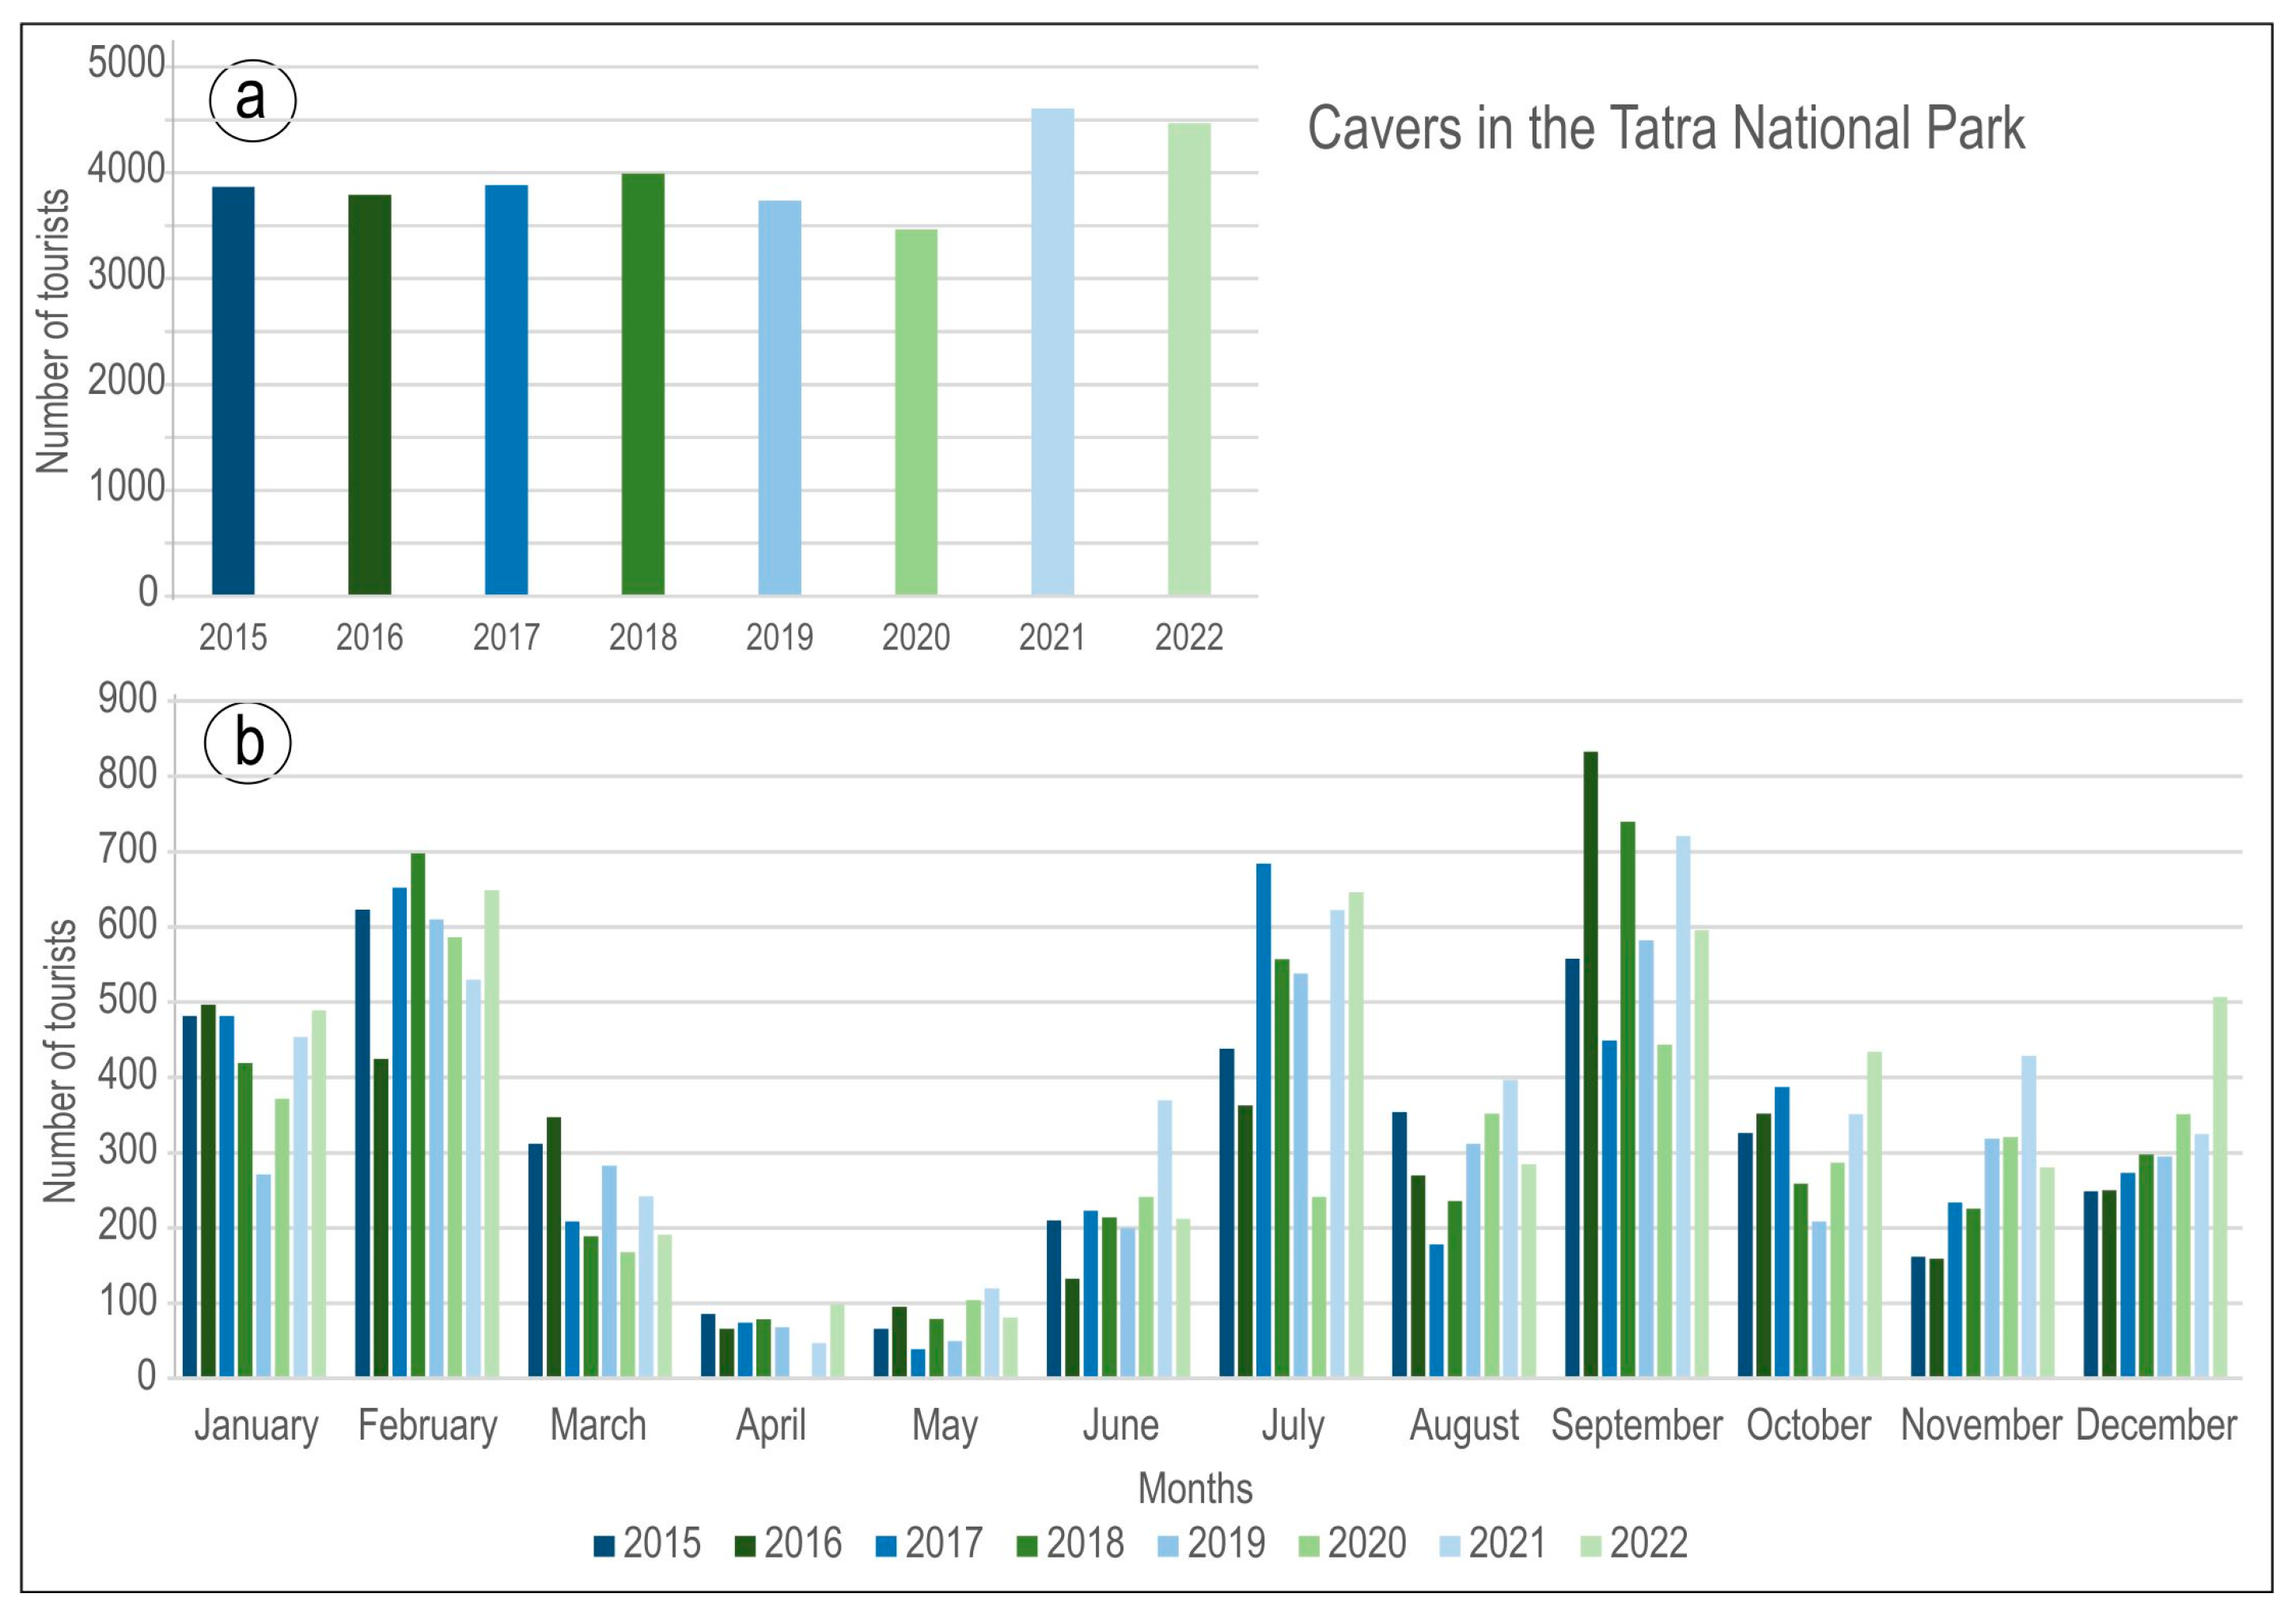The height and width of the screenshot is (1616, 2296).
Task: Click the 2015 bar in top chart
Action: click(233, 390)
